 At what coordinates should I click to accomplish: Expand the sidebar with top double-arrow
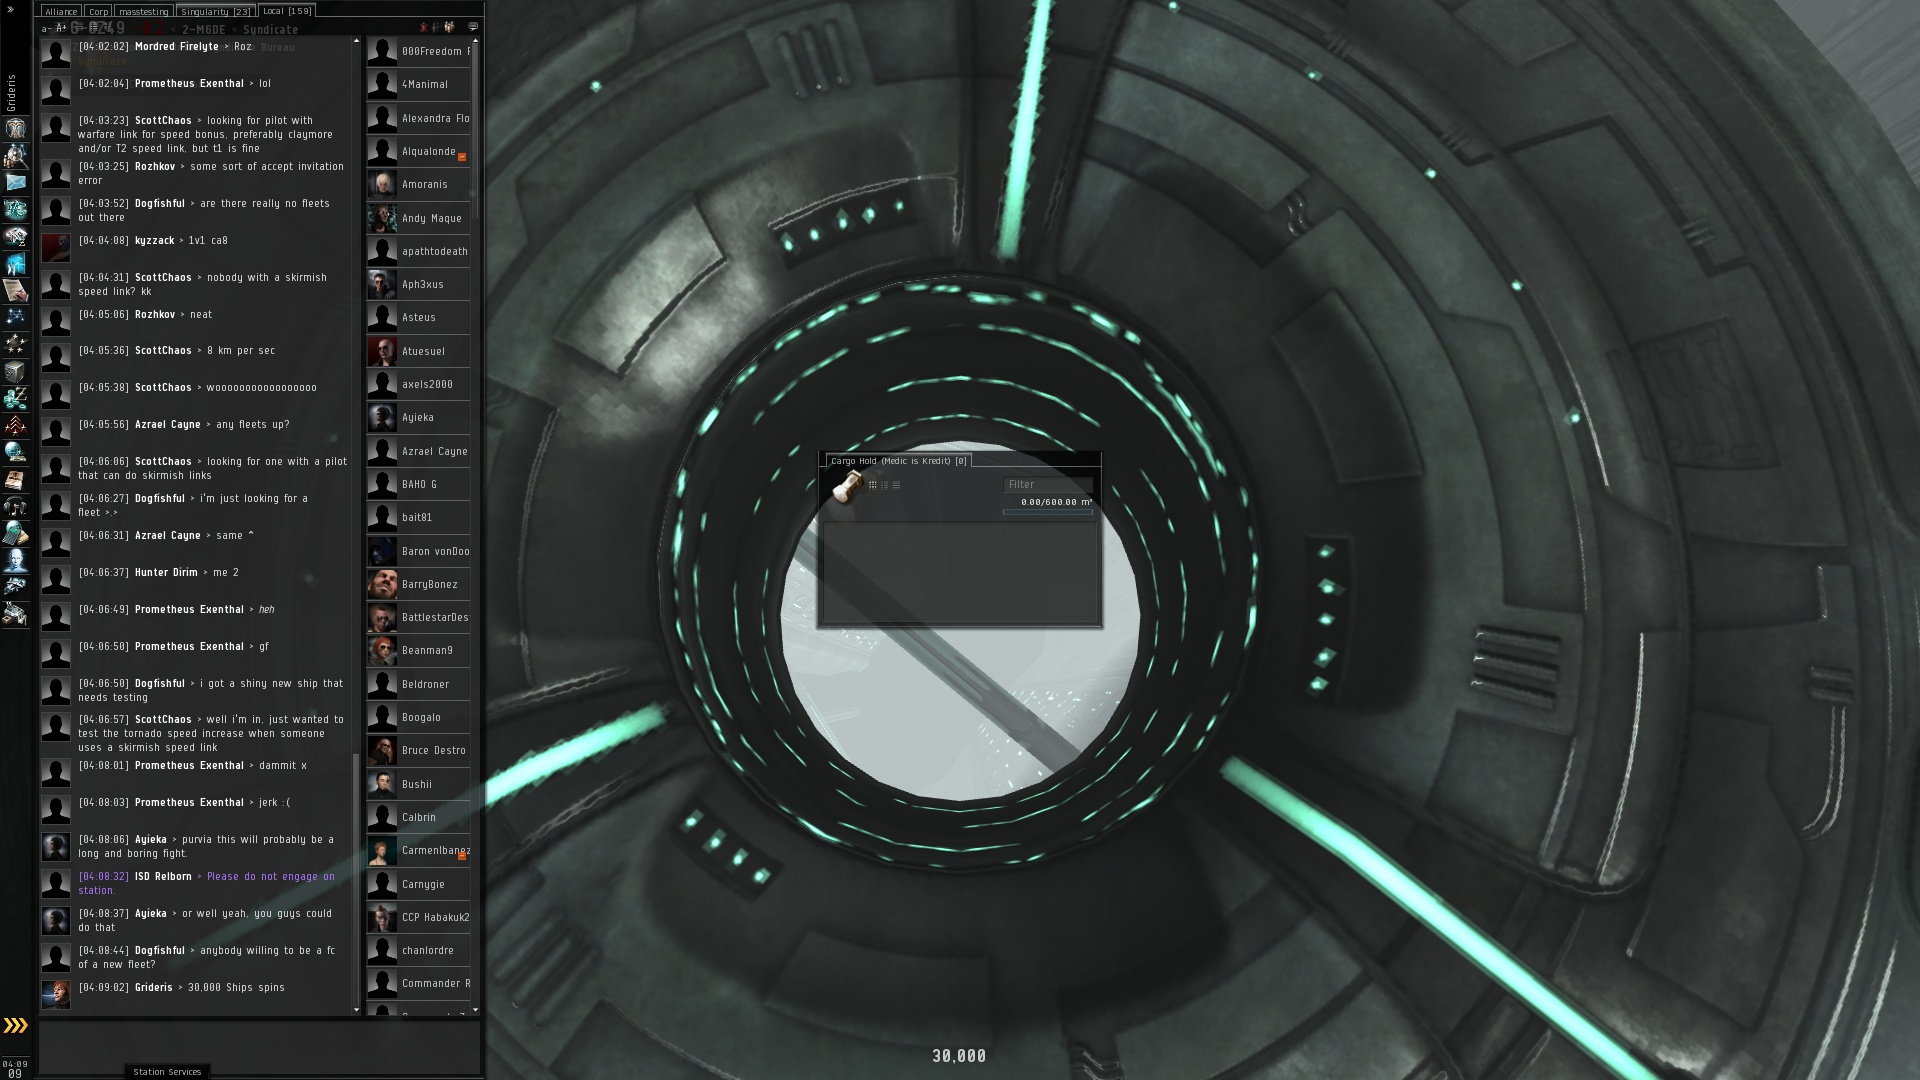pos(11,9)
